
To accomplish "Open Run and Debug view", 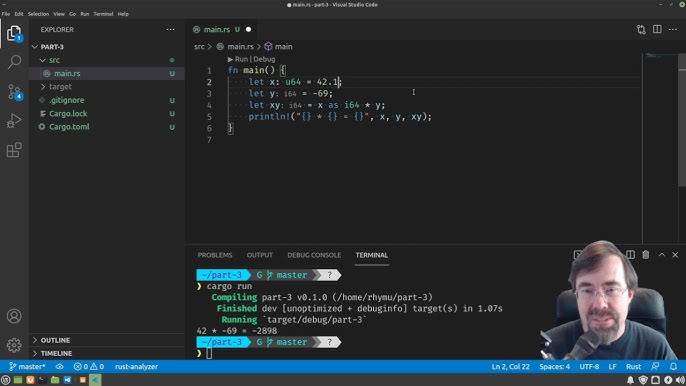I will click(x=14, y=121).
